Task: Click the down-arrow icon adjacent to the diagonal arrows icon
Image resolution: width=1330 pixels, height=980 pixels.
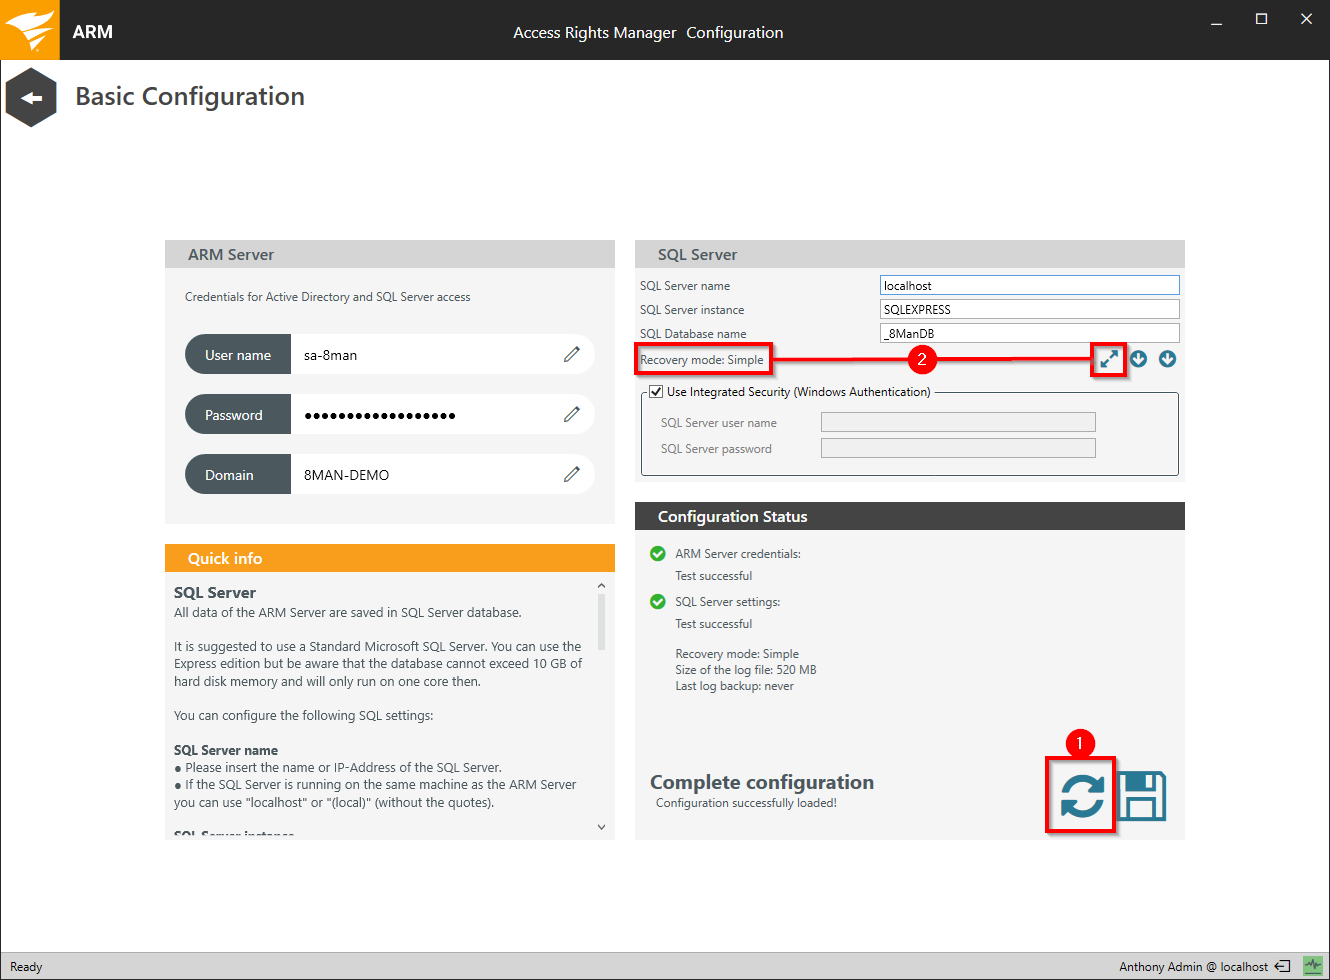Action: [x=1138, y=359]
